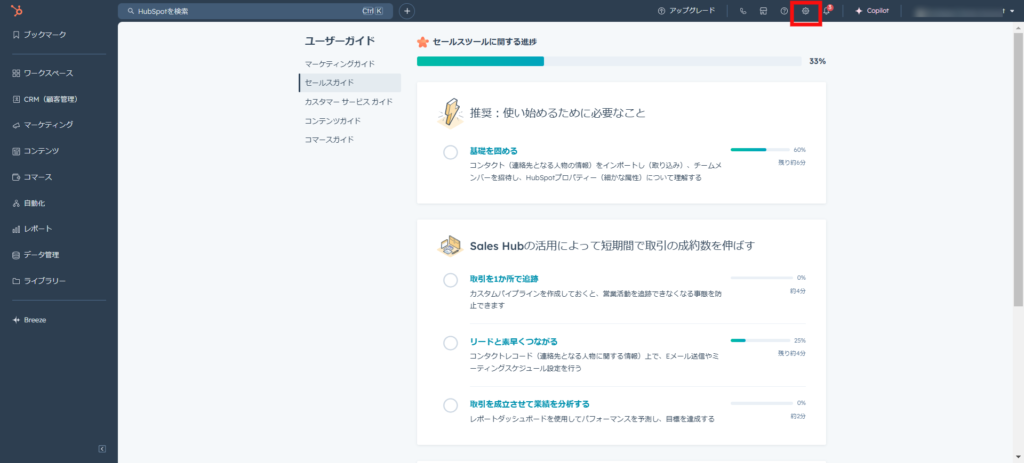
Task: Open the account menu dropdown arrow
Action: click(x=1012, y=11)
